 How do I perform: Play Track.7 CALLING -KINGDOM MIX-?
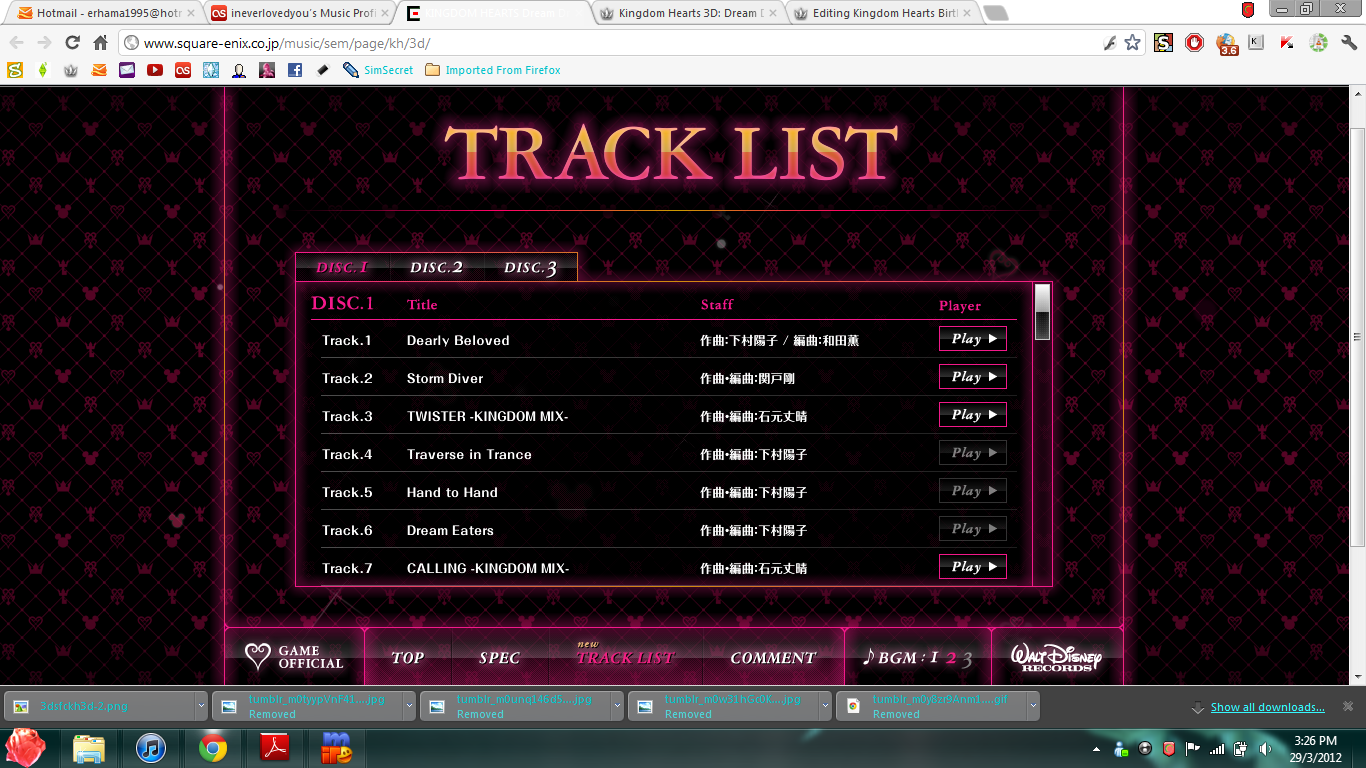coord(972,567)
